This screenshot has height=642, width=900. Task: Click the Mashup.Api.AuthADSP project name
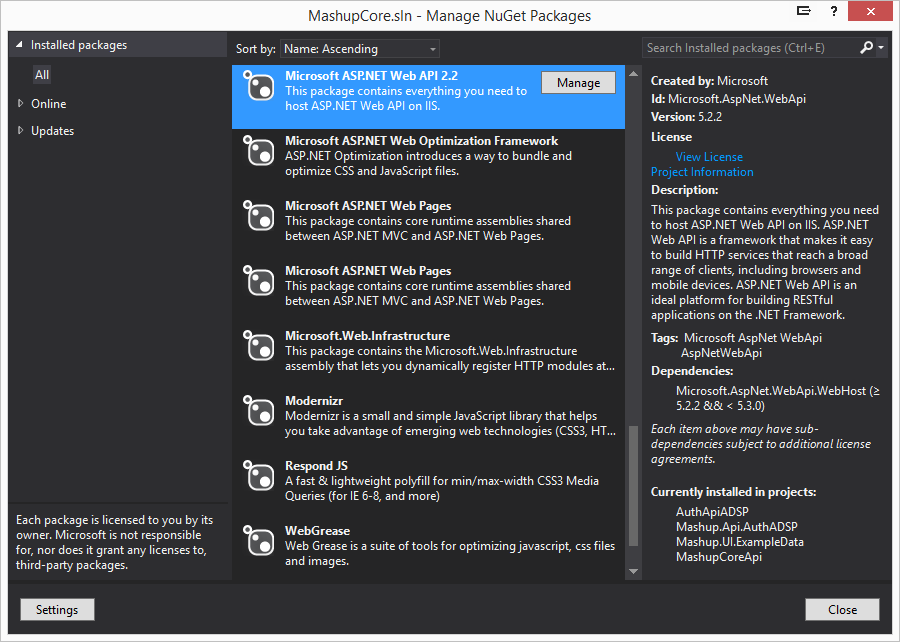click(736, 527)
